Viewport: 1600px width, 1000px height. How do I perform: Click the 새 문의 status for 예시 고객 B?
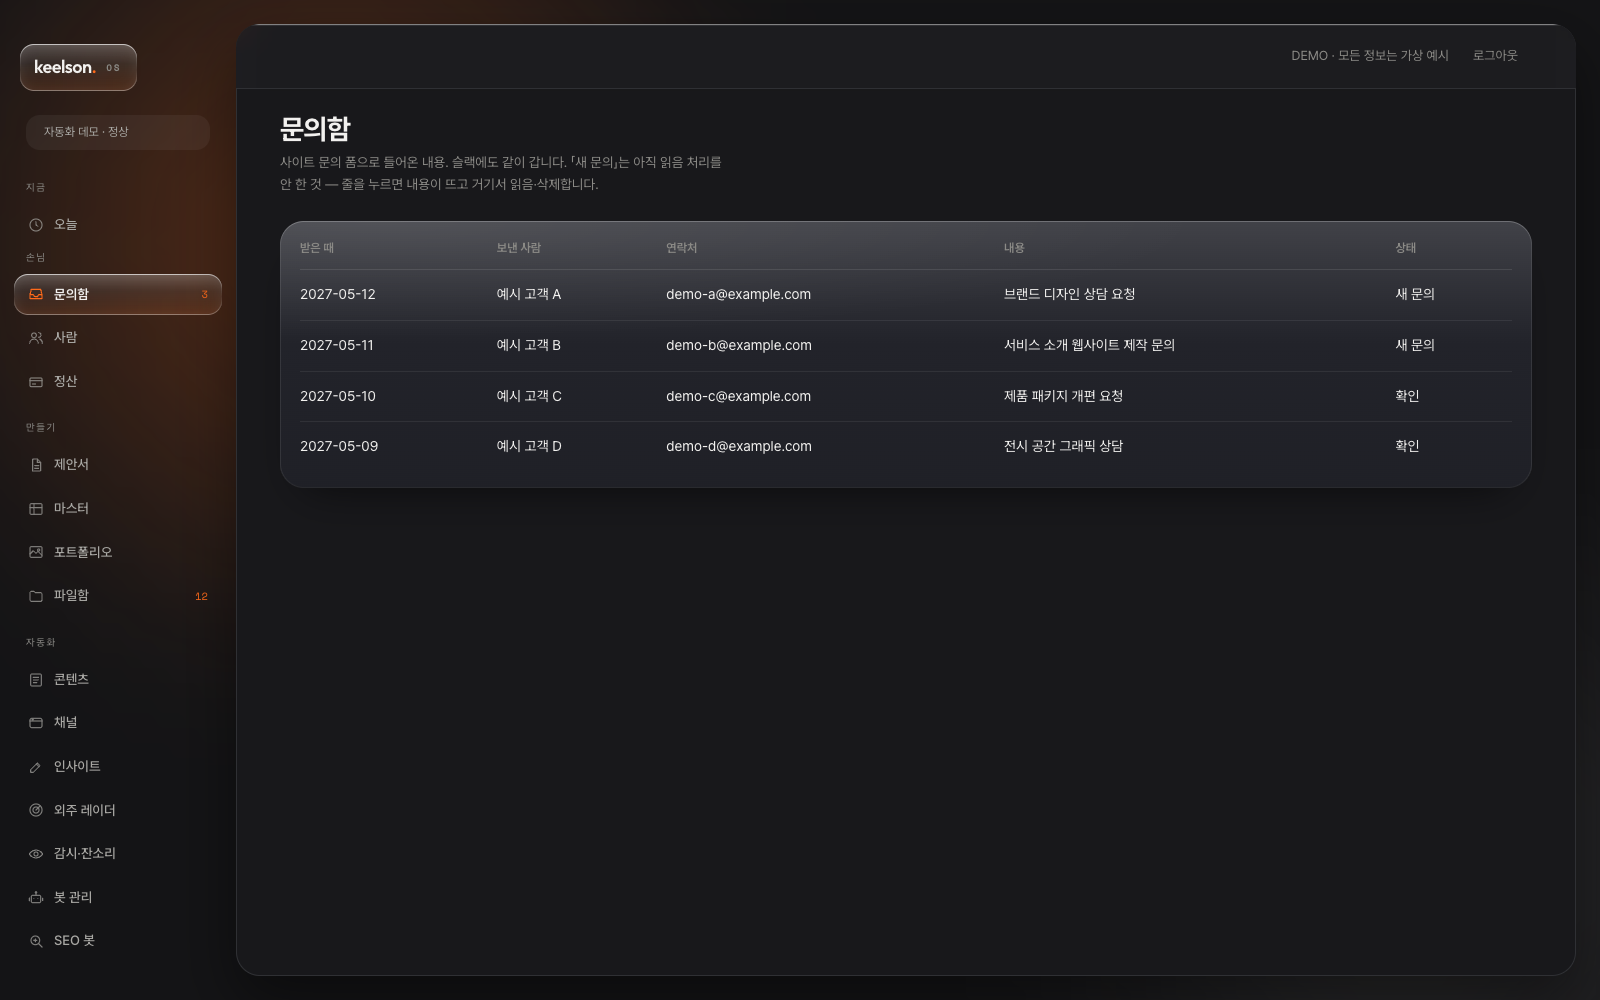(x=1415, y=345)
